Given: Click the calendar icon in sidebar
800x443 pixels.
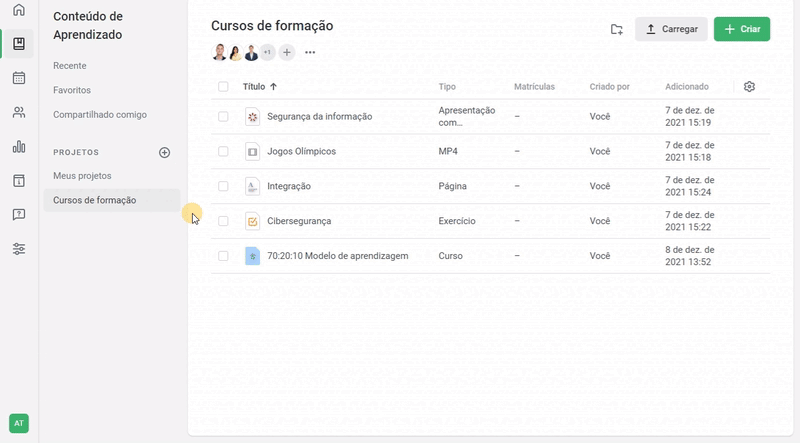Looking at the screenshot, I should click(18, 78).
